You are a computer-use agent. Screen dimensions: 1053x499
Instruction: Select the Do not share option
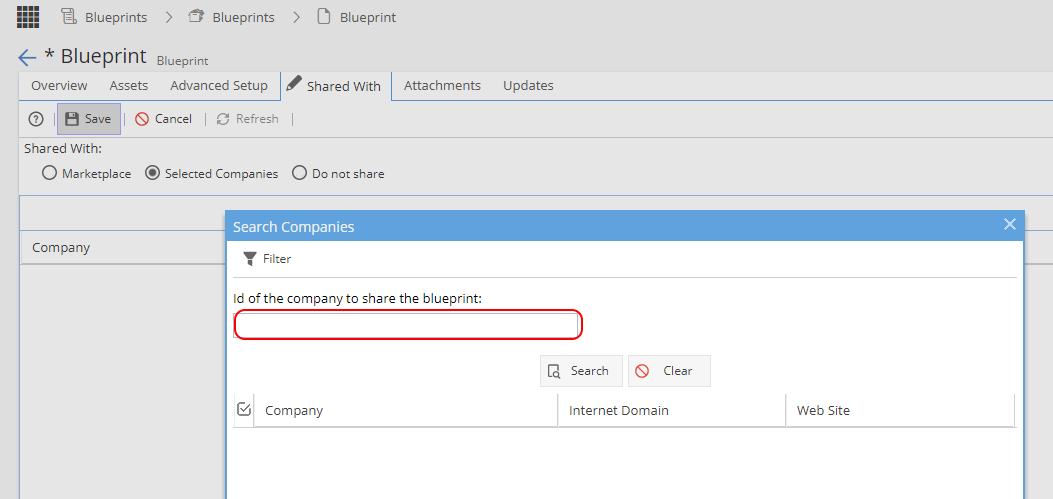pyautogui.click(x=300, y=173)
